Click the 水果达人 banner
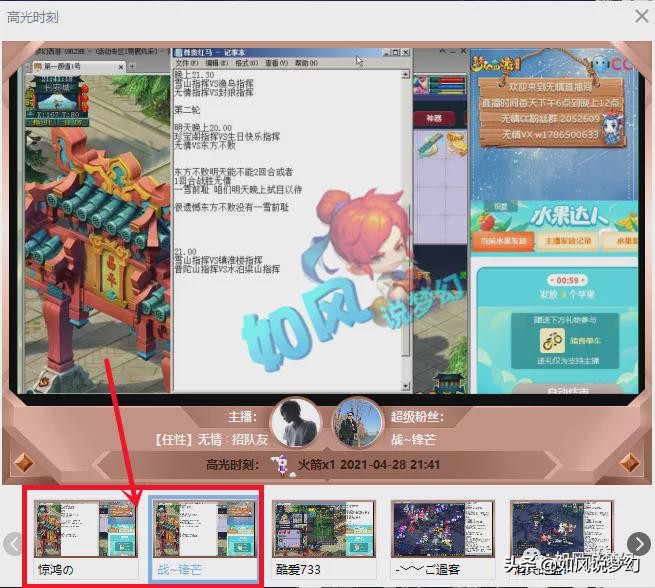The image size is (655, 588). point(568,218)
